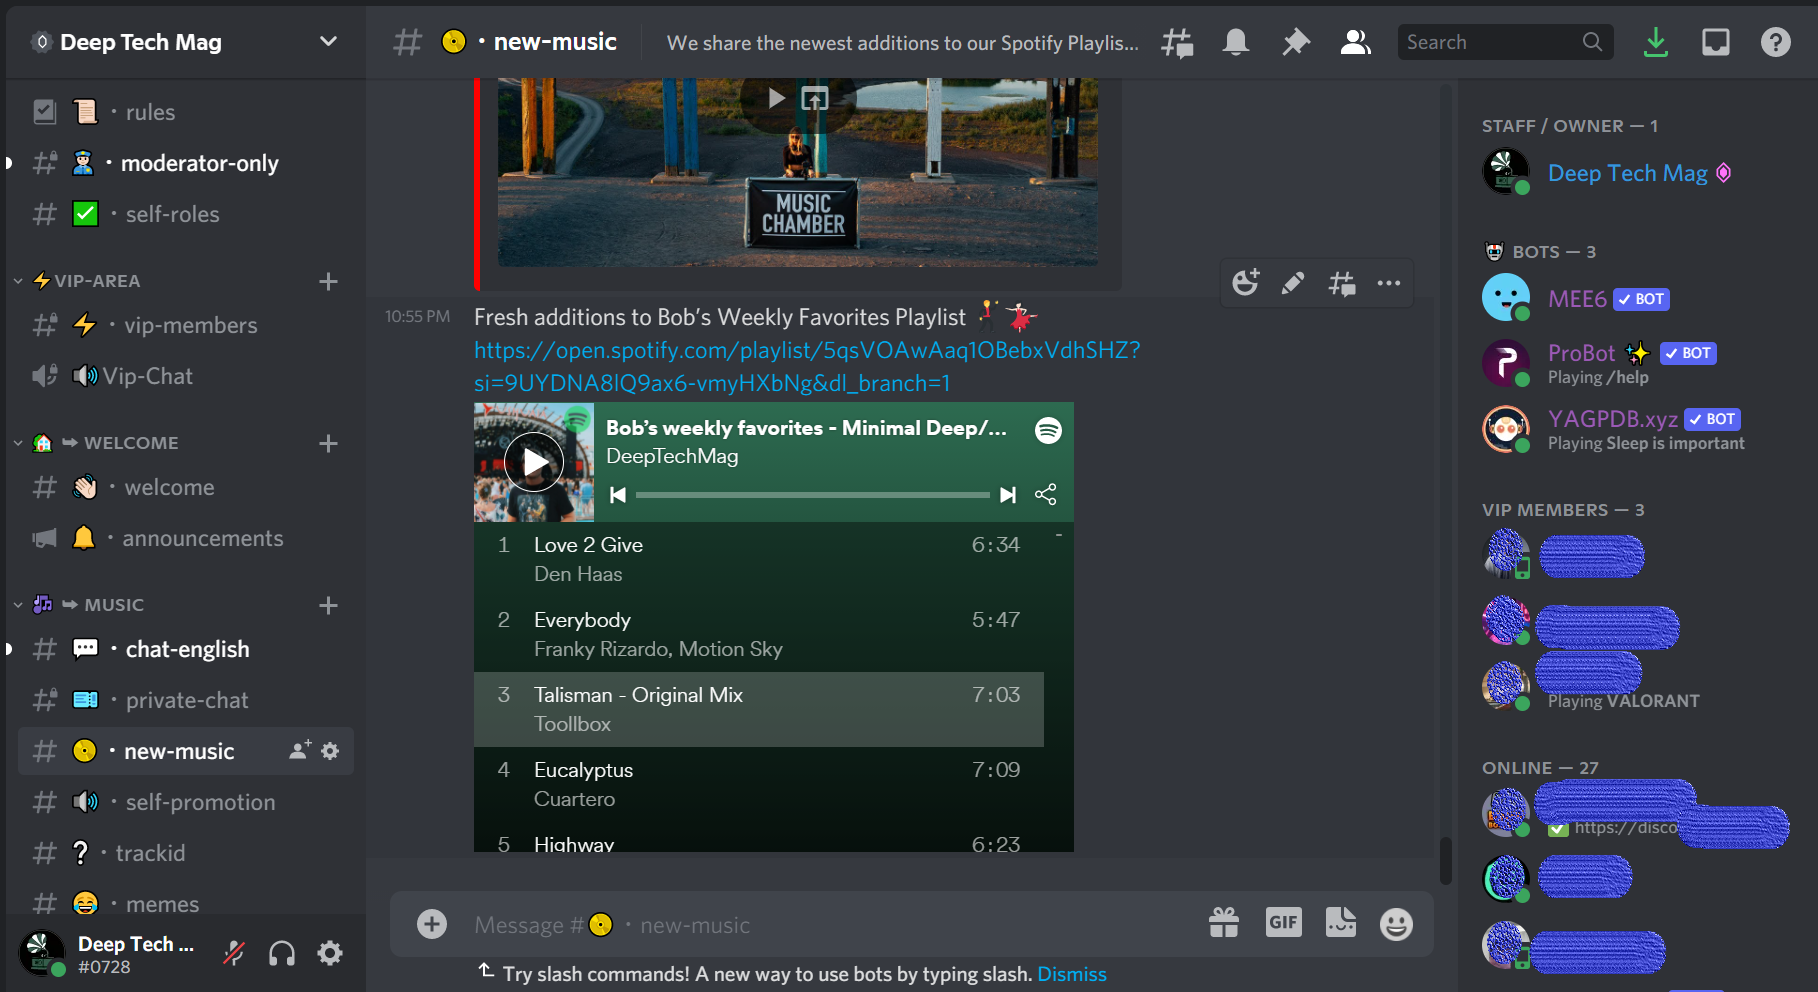The width and height of the screenshot is (1818, 992).
Task: Dismiss the slash commands tip
Action: click(1071, 974)
